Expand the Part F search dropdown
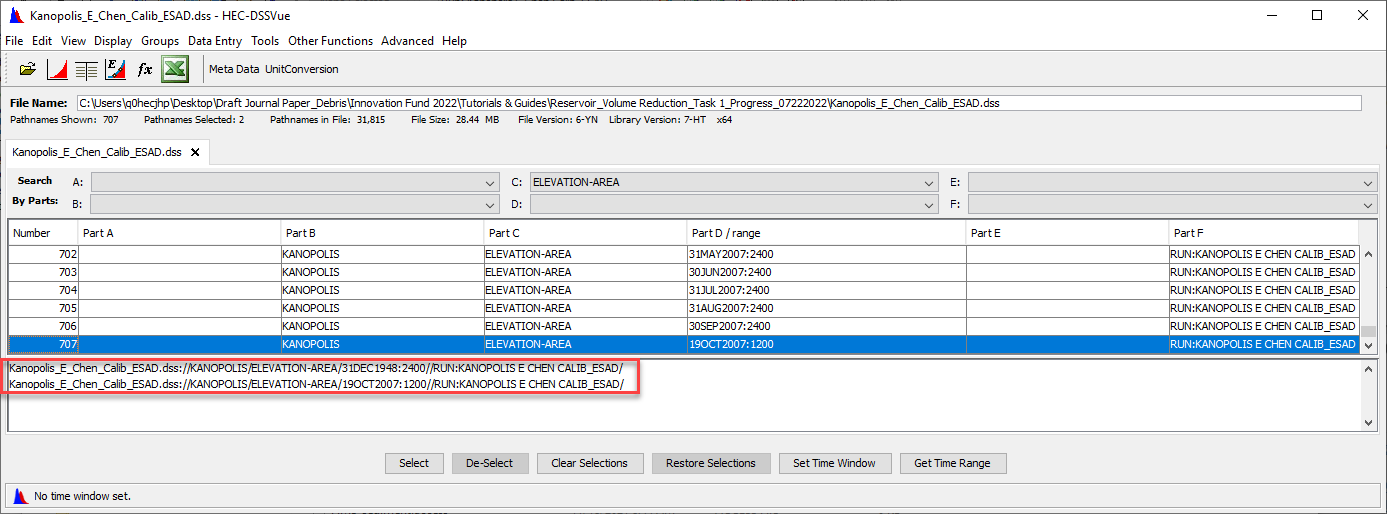This screenshot has height=514, width=1387. 1368,205
